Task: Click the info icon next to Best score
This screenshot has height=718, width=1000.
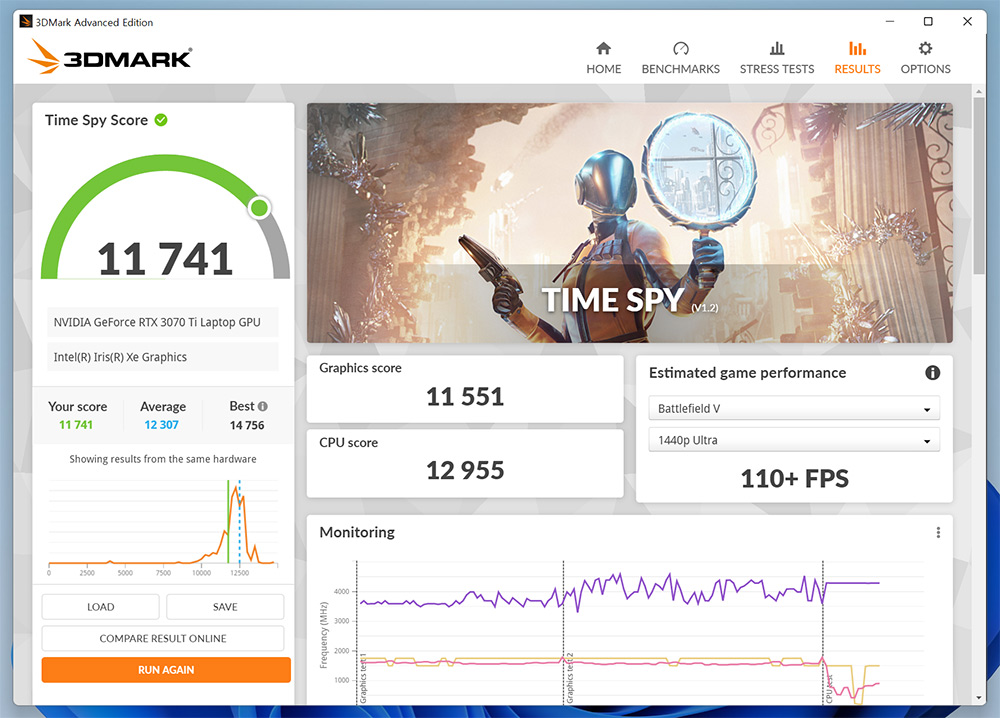Action: coord(263,406)
